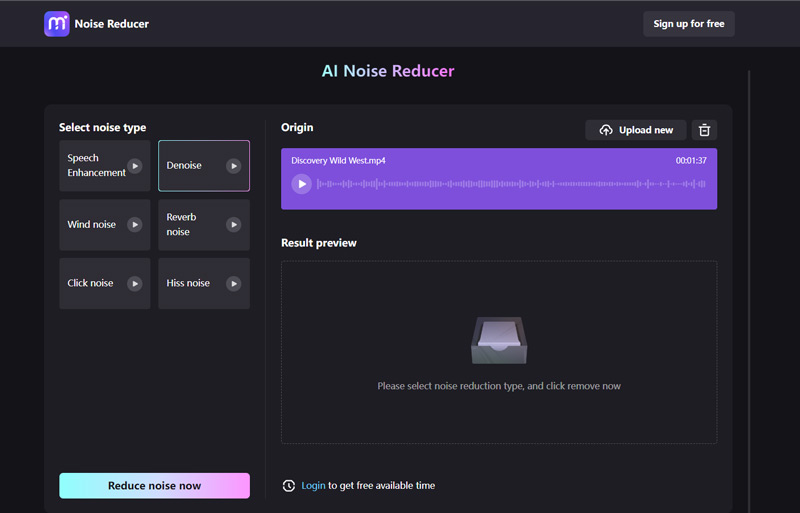Screen dimensions: 800x513
Task: Click Reduce noise now button
Action: [155, 485]
